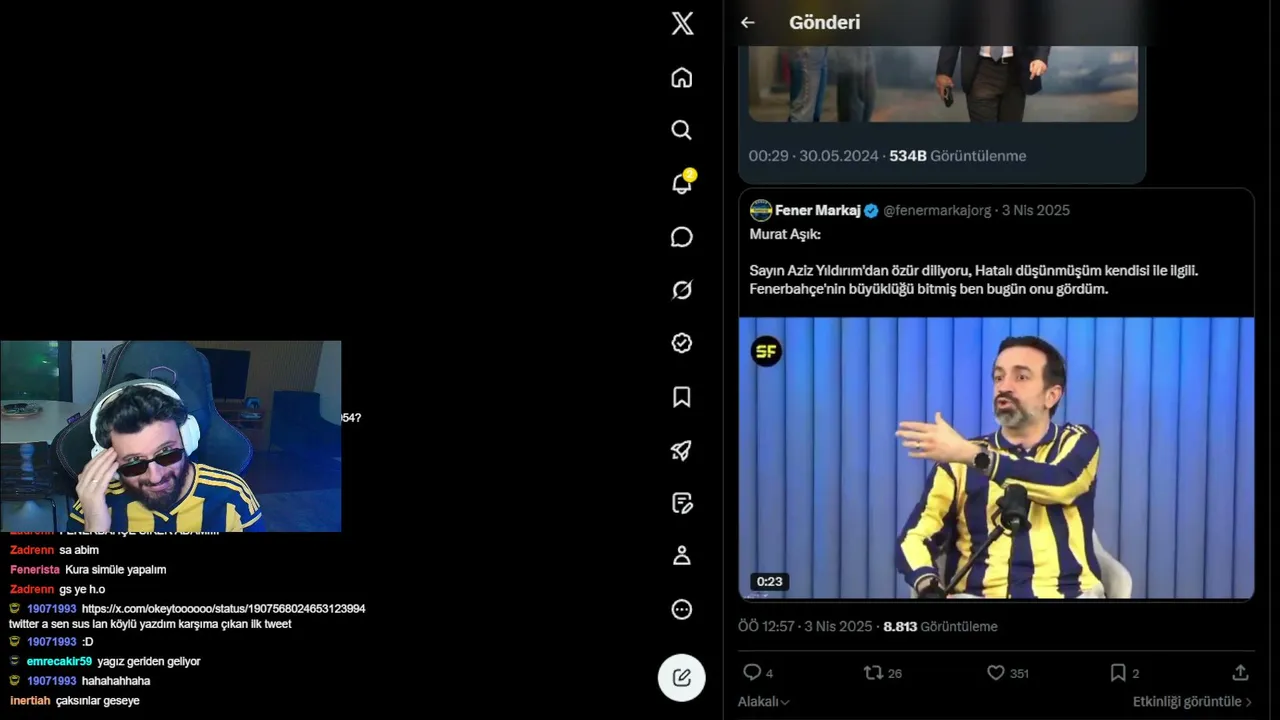This screenshot has width=1280, height=720.
Task: Click the inertiah chat username
Action: point(30,701)
